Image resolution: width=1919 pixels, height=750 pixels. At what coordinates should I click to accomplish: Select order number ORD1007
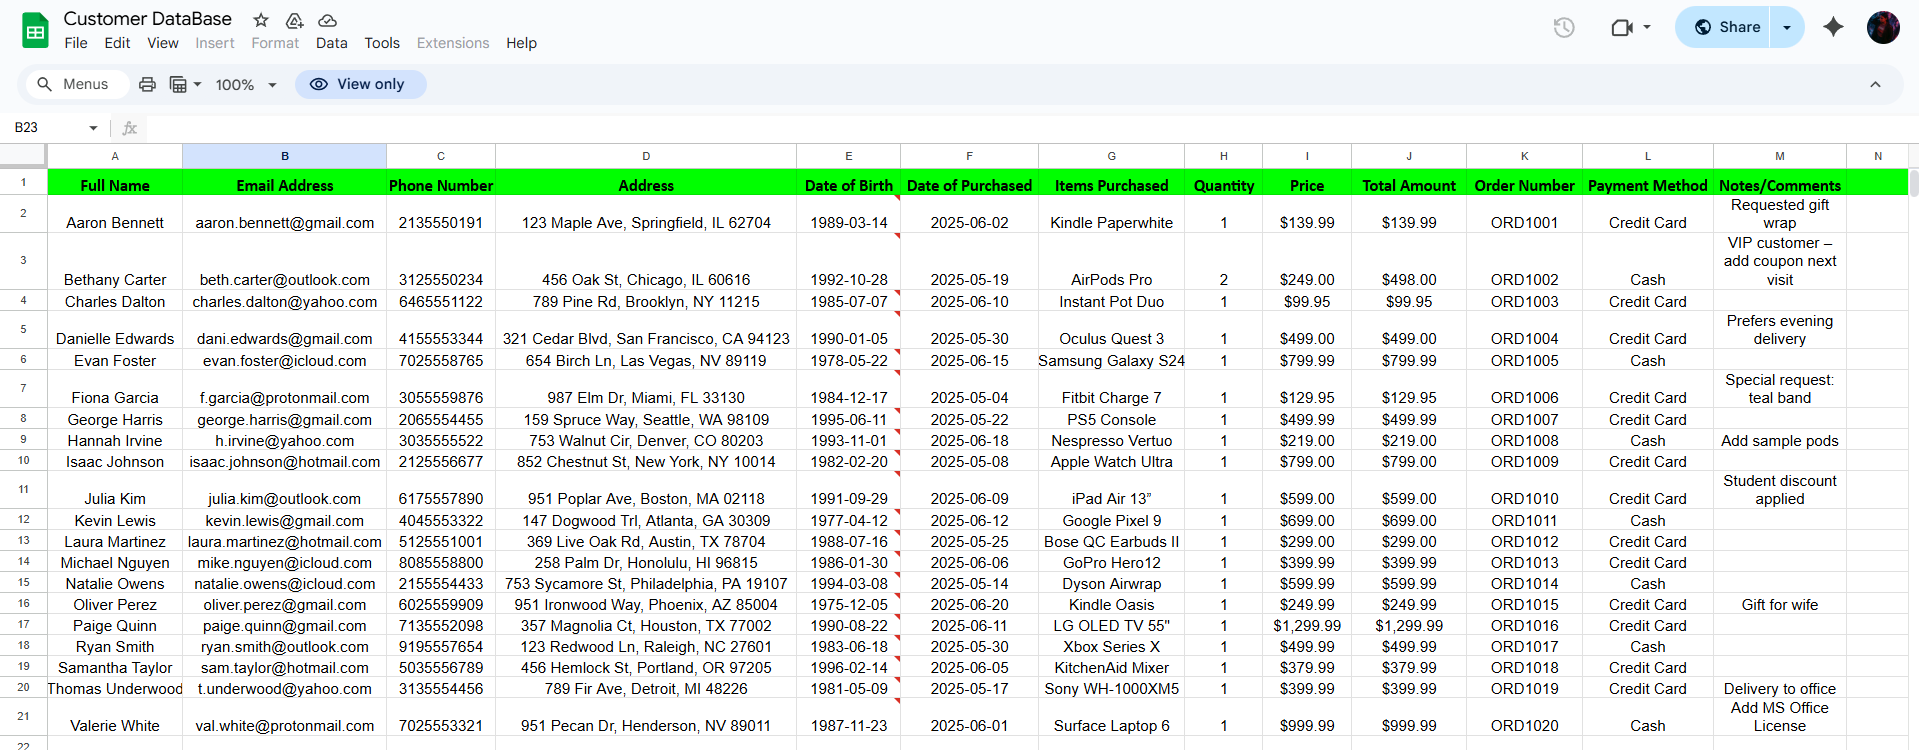coord(1524,419)
